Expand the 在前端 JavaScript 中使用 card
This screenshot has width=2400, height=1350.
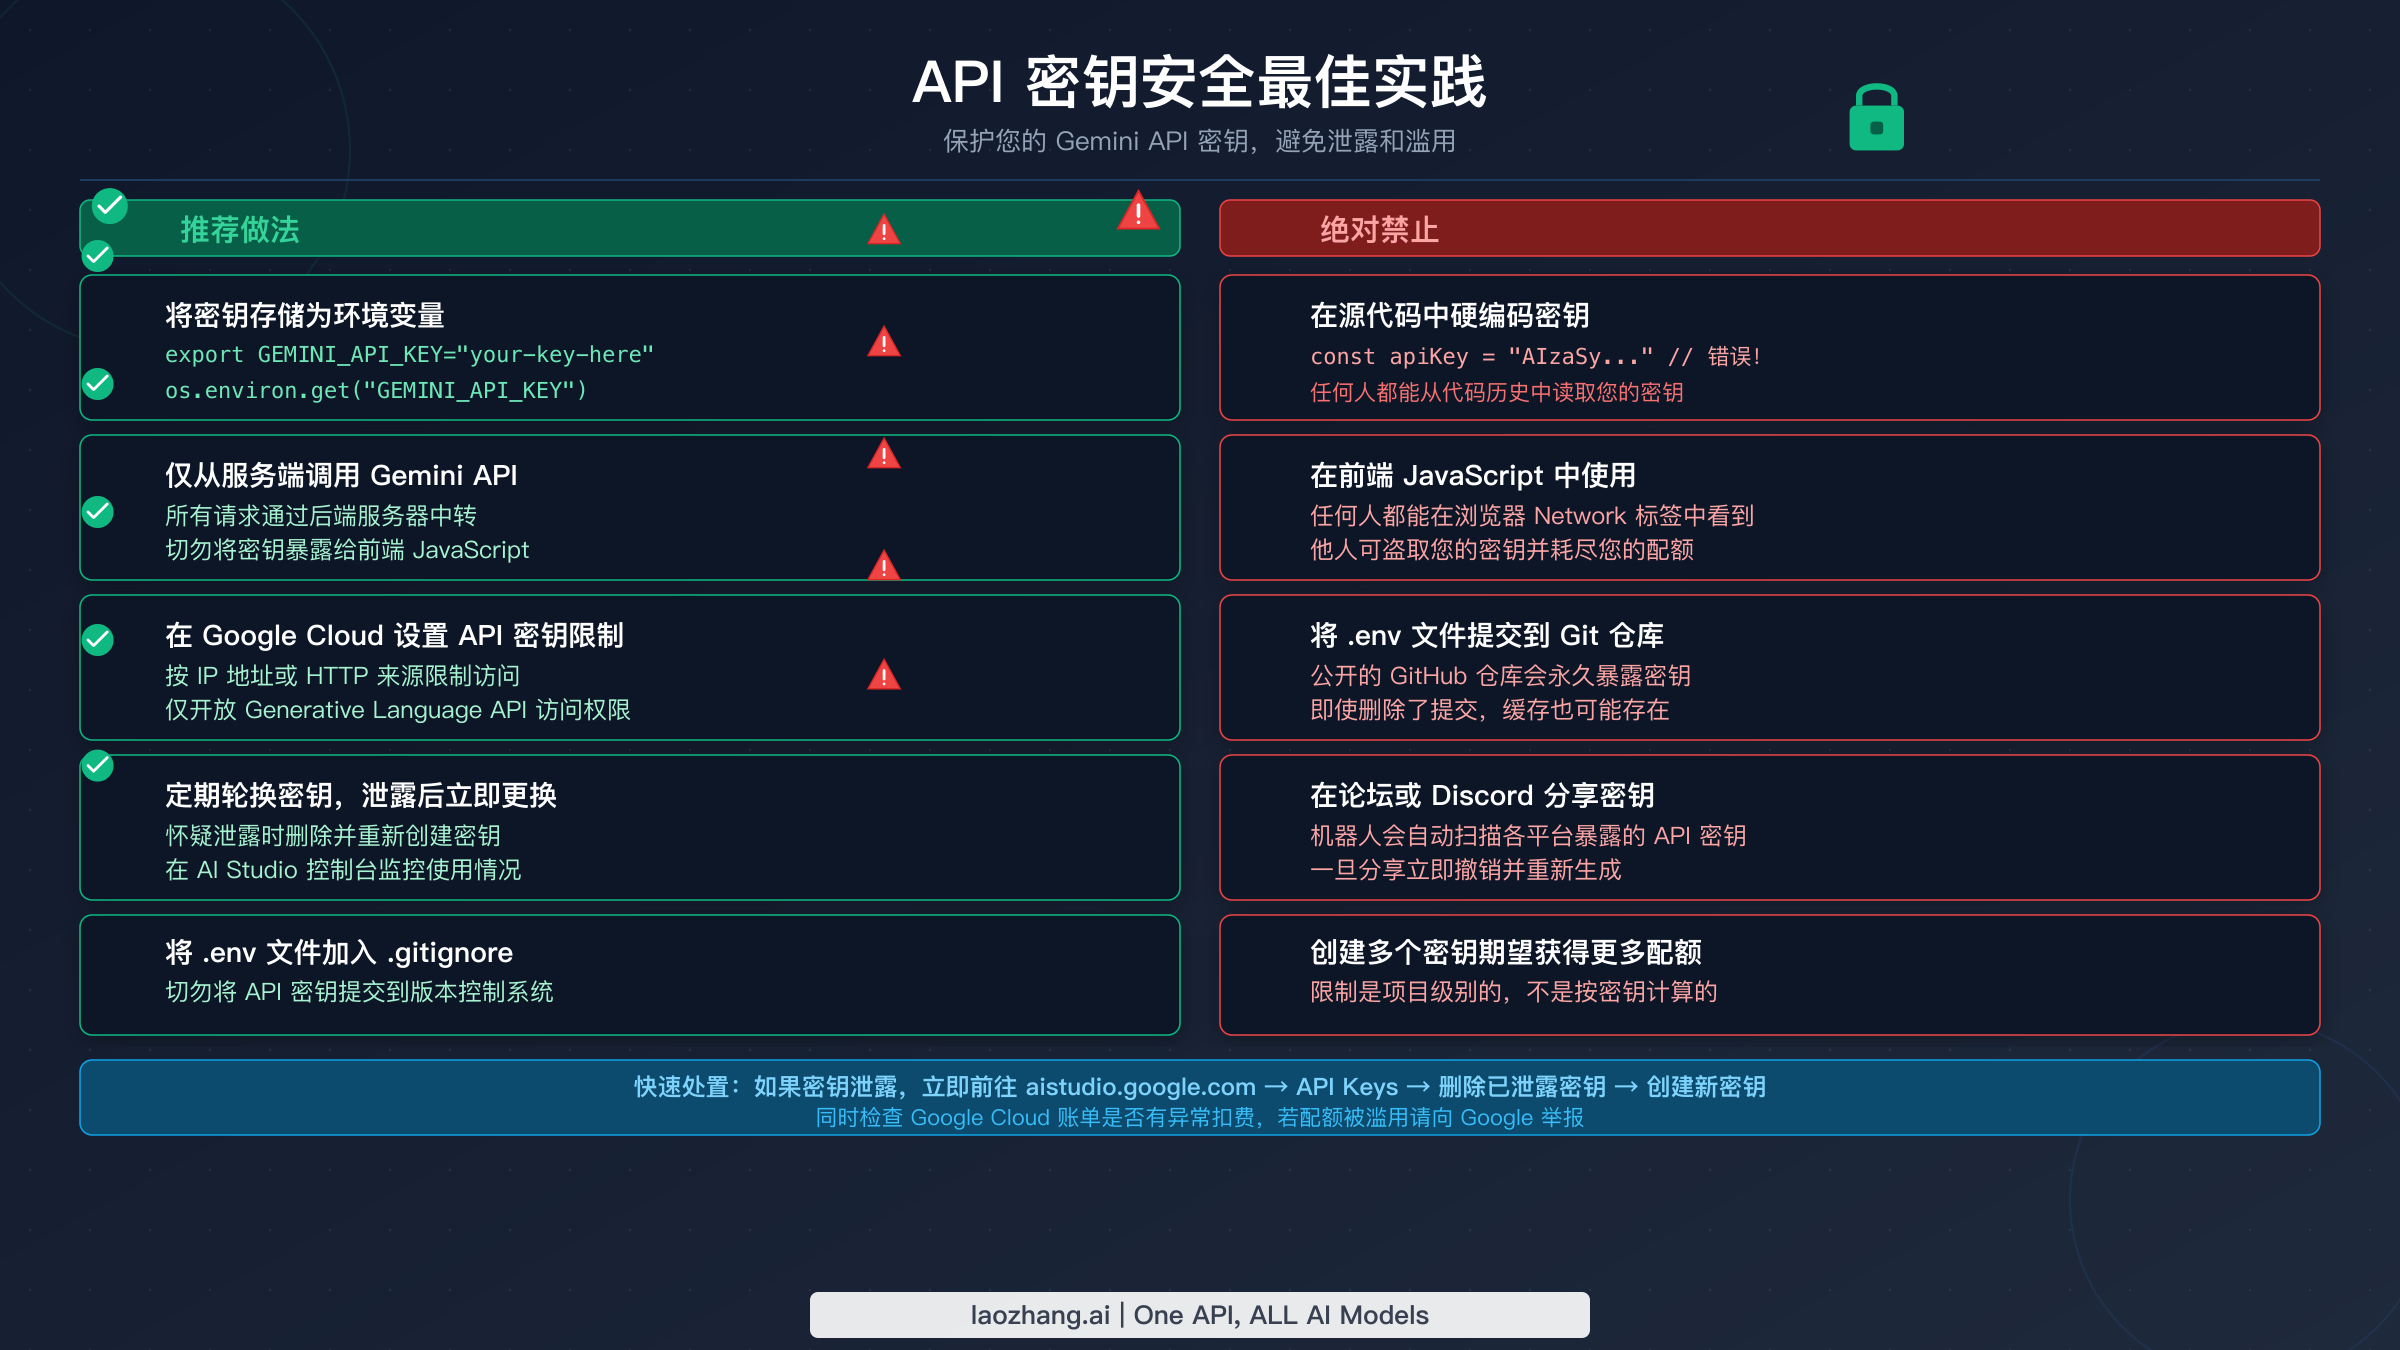point(1768,509)
